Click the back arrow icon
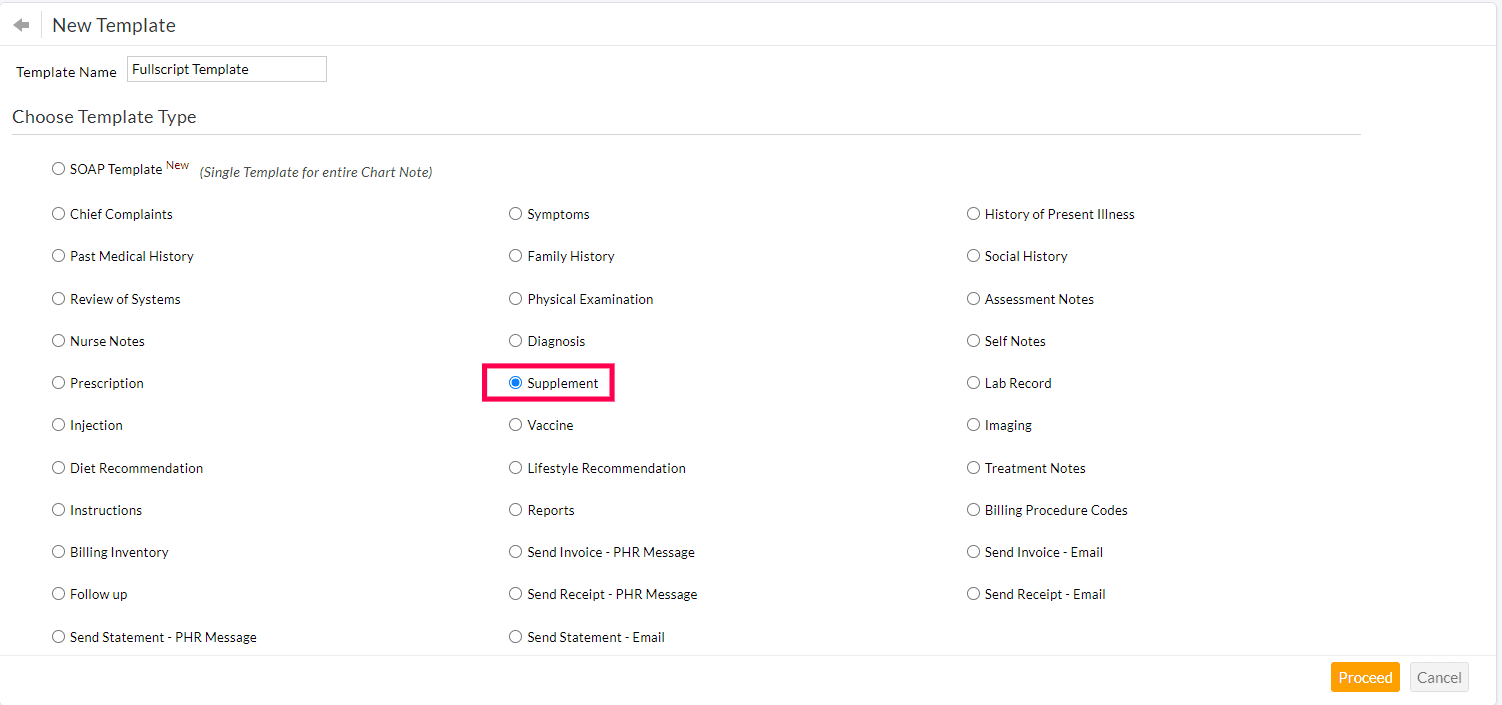Image resolution: width=1502 pixels, height=705 pixels. [x=21, y=25]
